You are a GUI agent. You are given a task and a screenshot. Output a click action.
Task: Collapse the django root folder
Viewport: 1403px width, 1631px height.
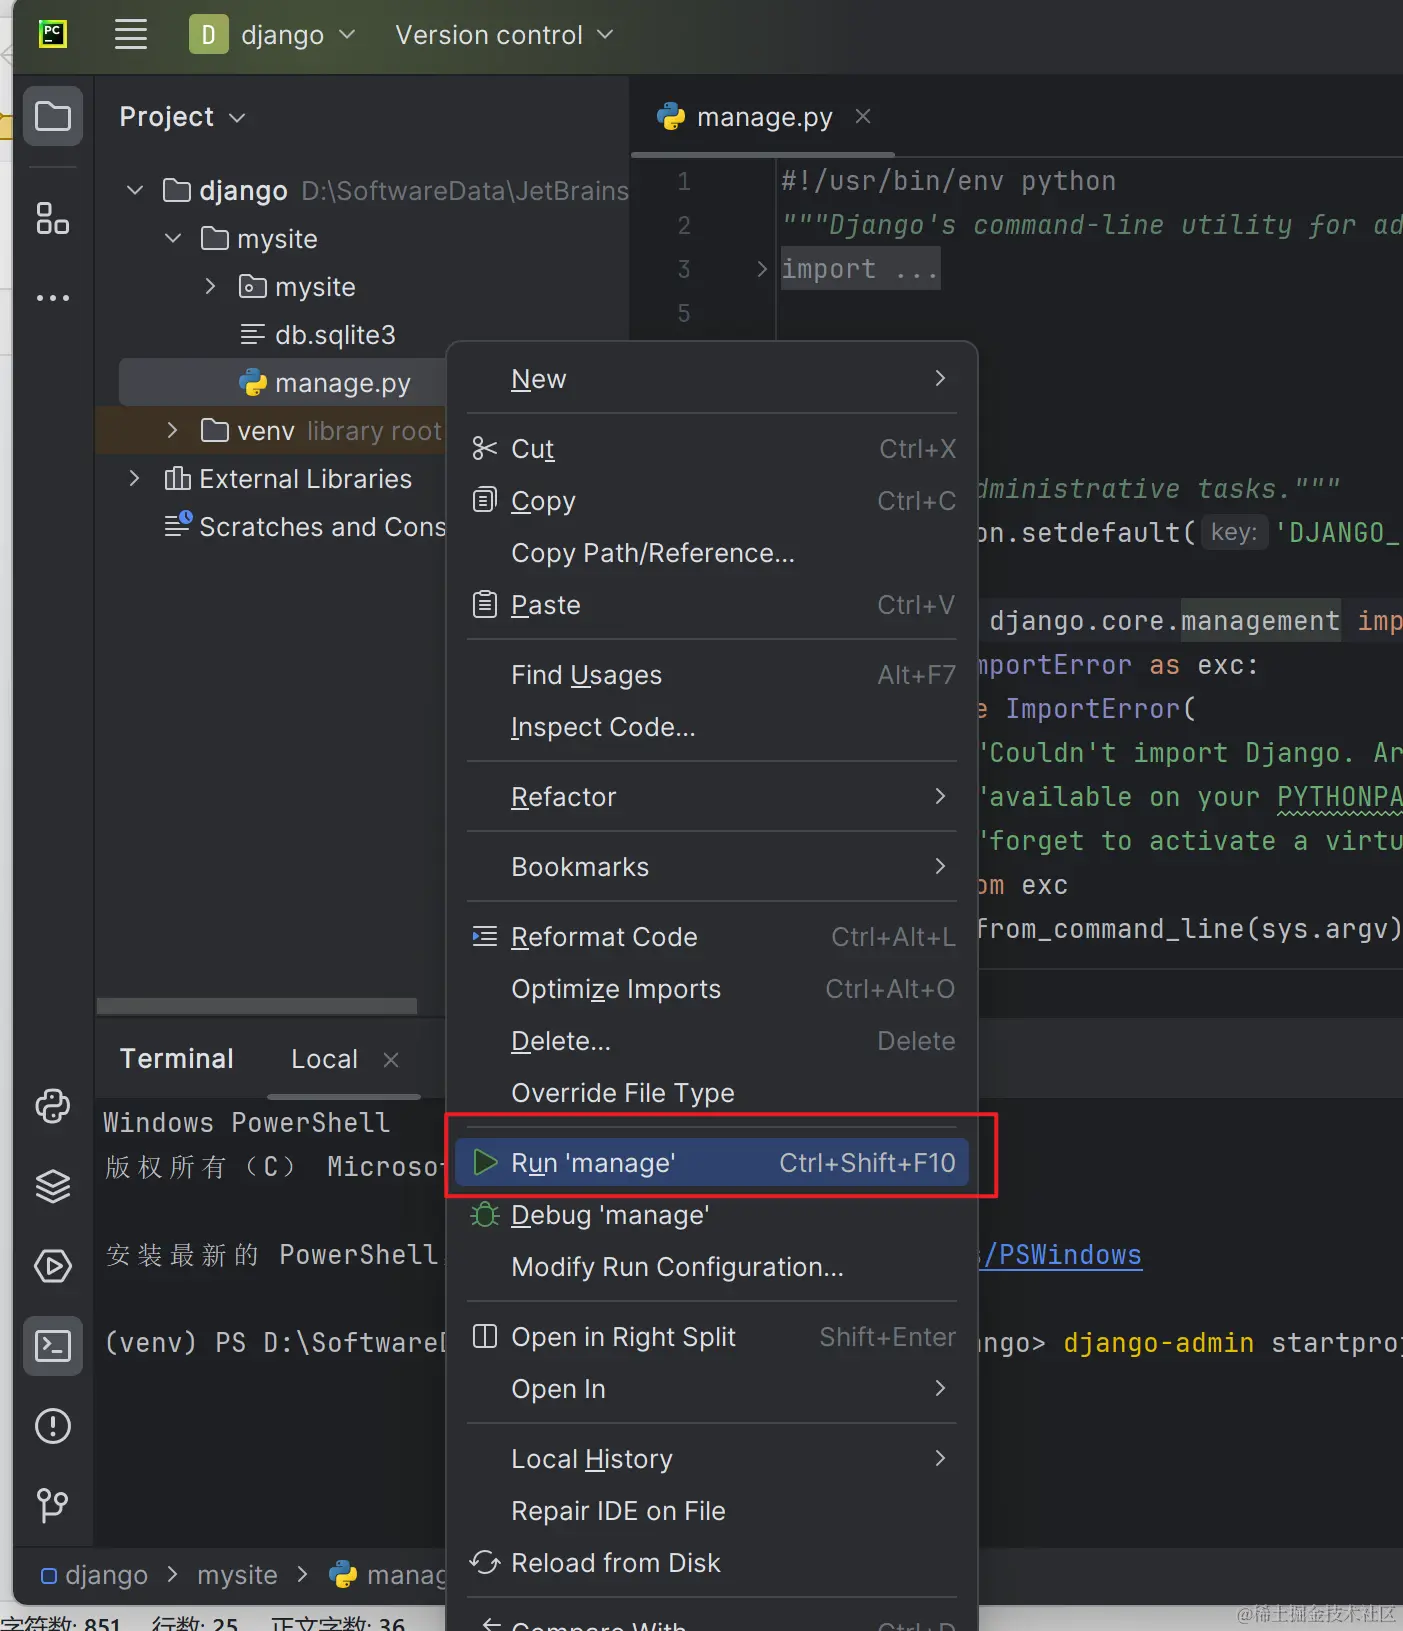coord(135,190)
